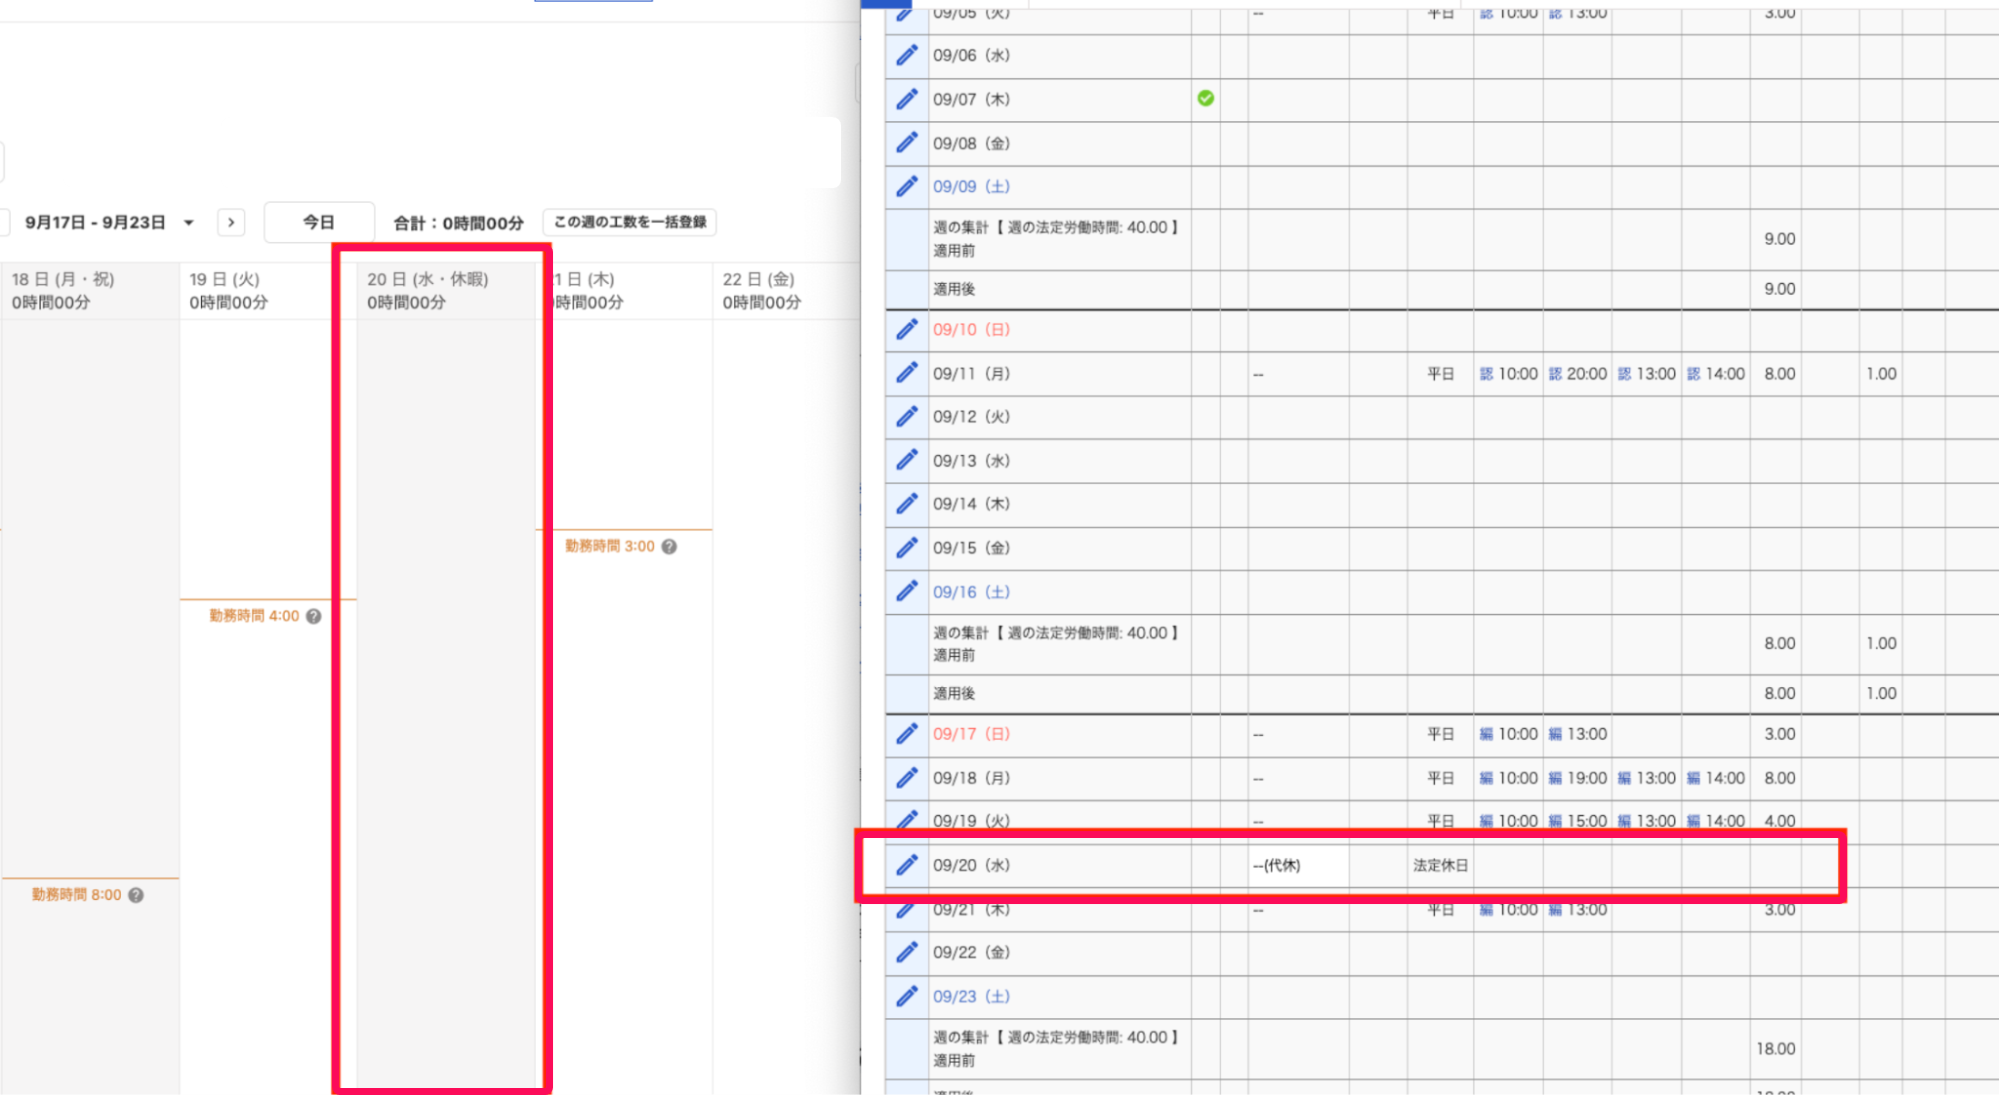The image size is (1999, 1096).
Task: Click the 平日 cell on 09/18
Action: click(1440, 778)
